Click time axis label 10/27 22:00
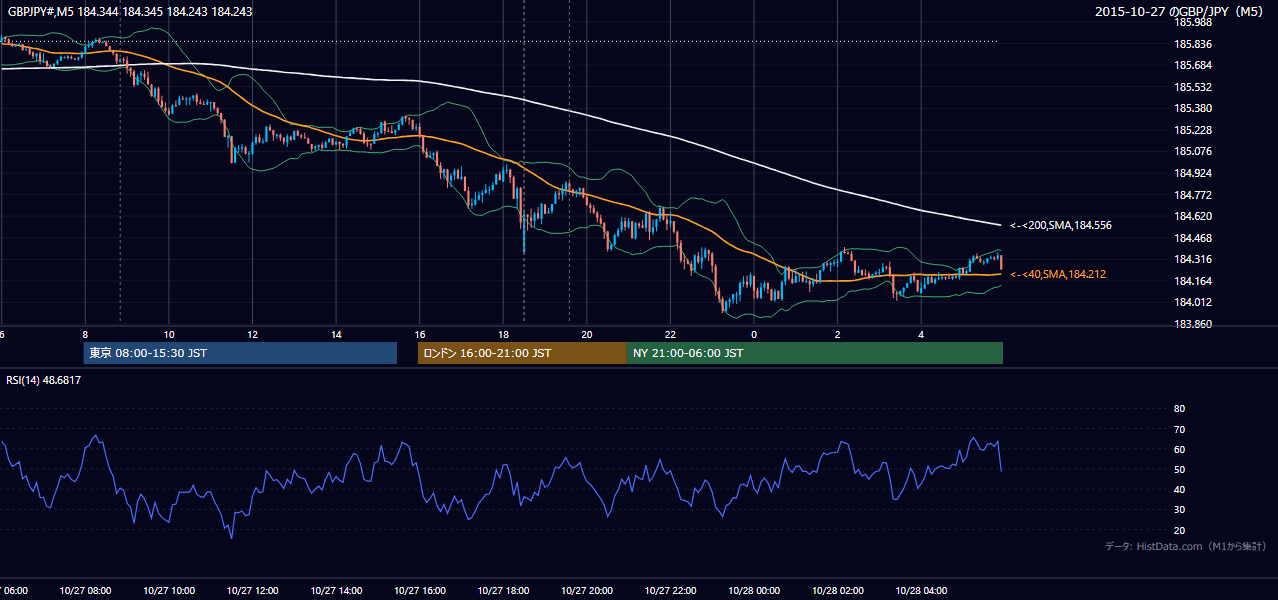The image size is (1278, 600). point(670,590)
